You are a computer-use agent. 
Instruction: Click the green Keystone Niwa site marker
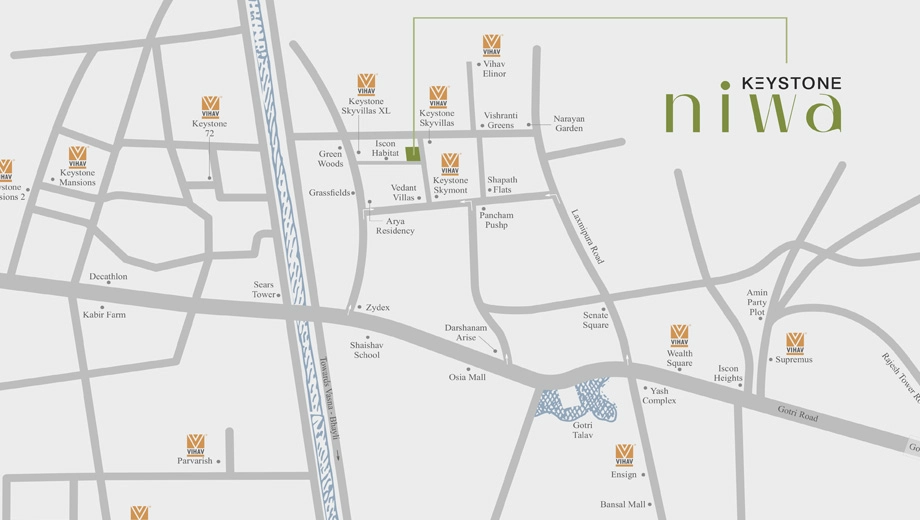point(413,154)
